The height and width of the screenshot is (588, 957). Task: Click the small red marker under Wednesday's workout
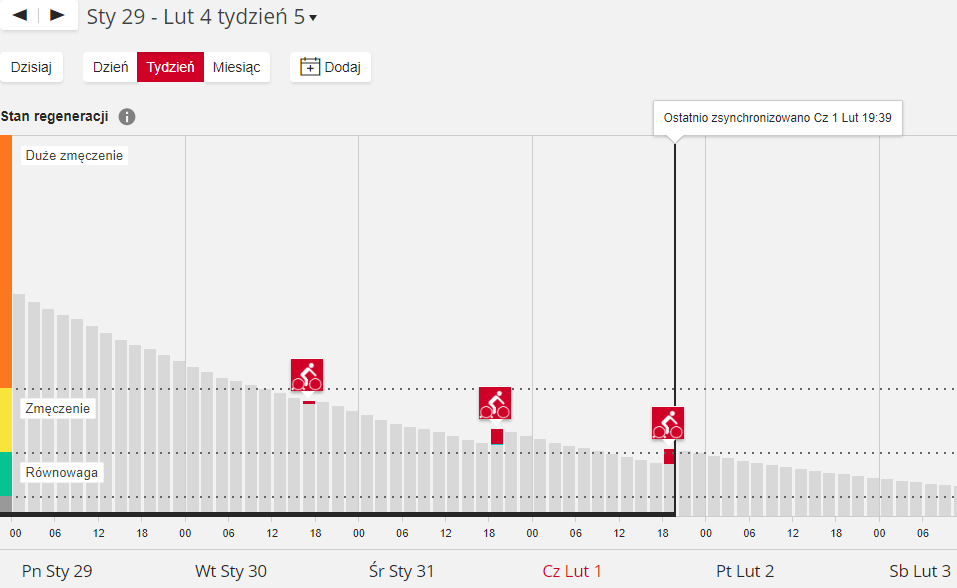coord(497,436)
